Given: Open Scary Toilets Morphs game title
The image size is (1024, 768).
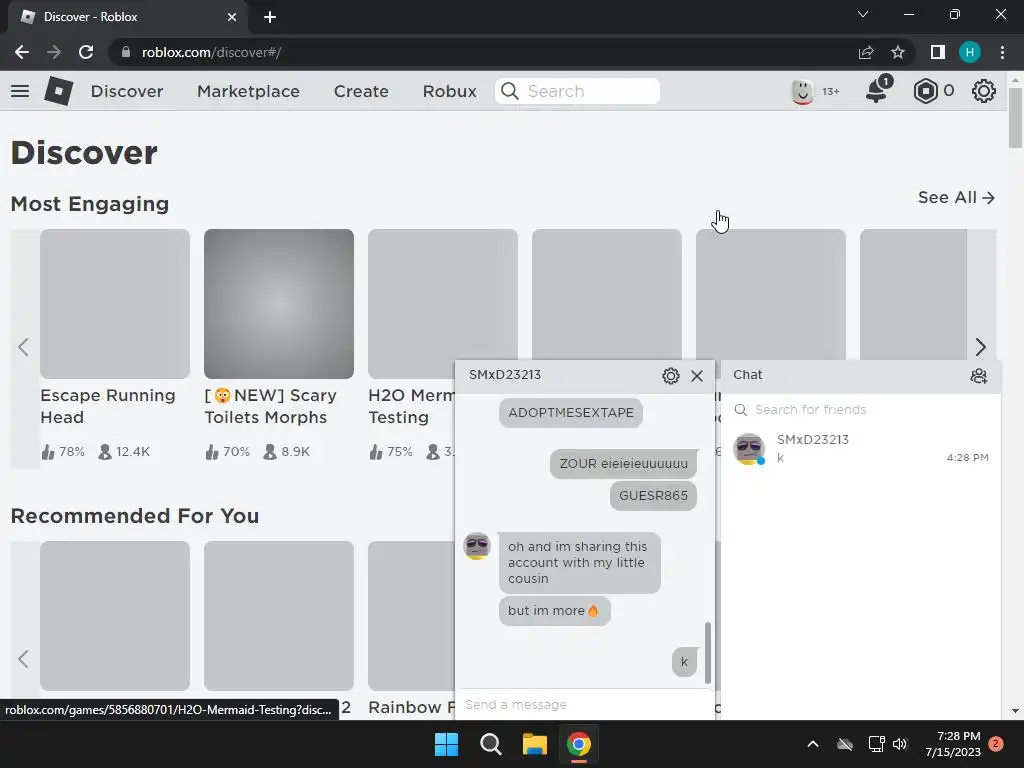Looking at the screenshot, I should (270, 406).
